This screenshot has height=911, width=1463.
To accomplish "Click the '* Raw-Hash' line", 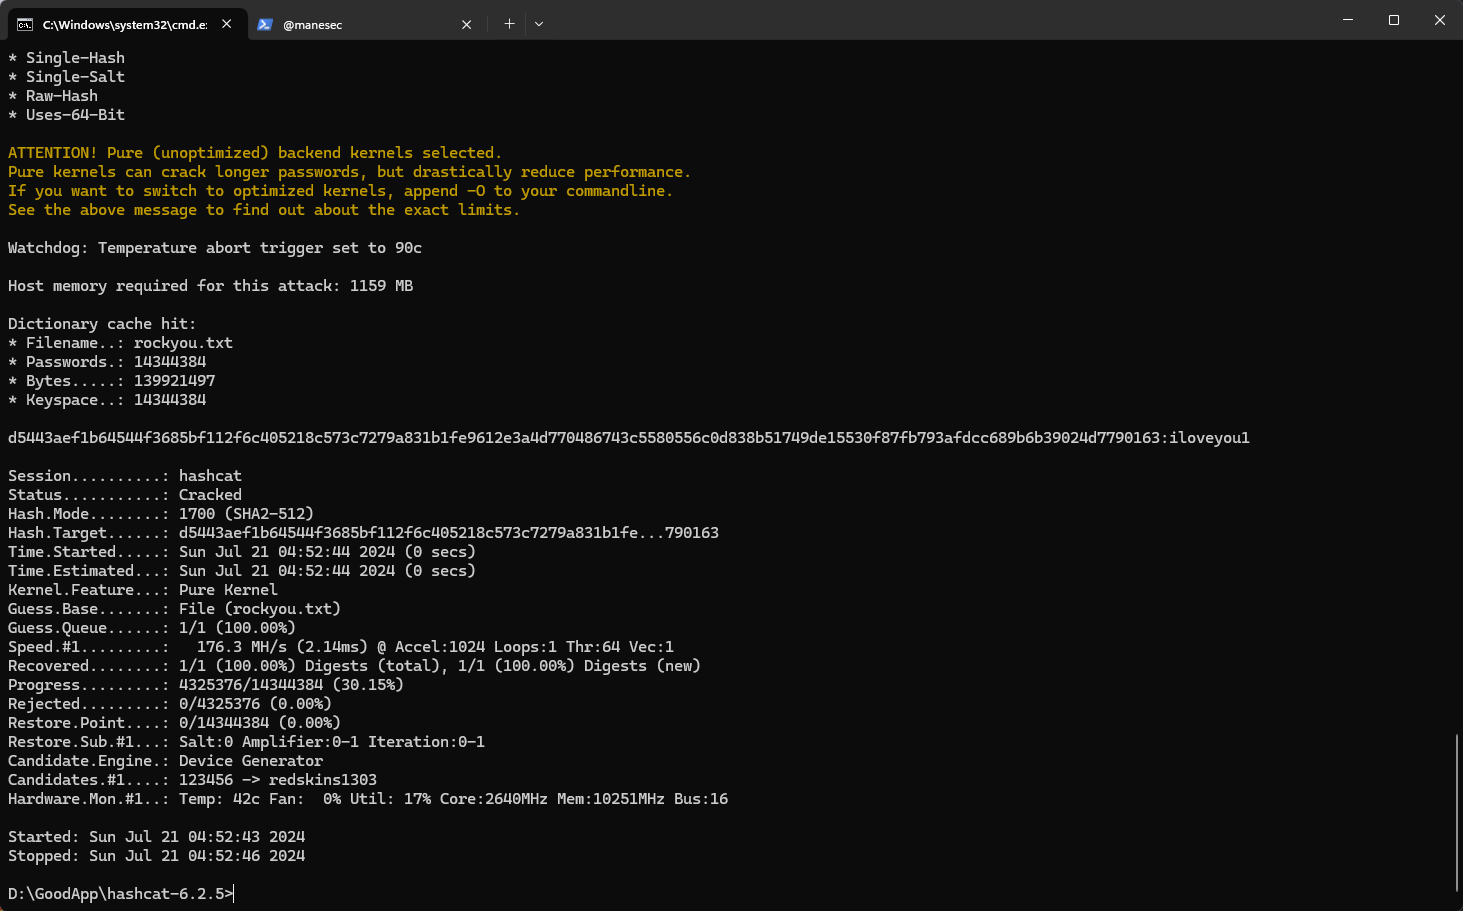I will point(53,96).
